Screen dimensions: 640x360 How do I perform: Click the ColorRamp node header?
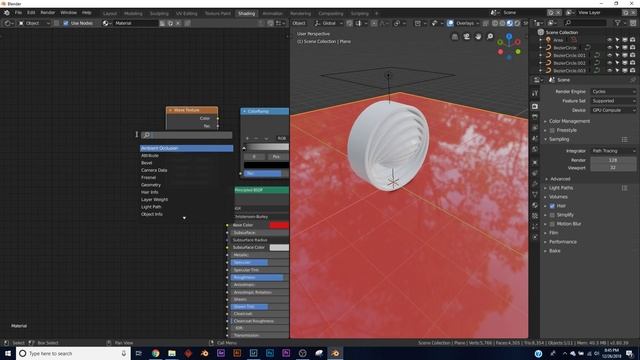[x=265, y=111]
